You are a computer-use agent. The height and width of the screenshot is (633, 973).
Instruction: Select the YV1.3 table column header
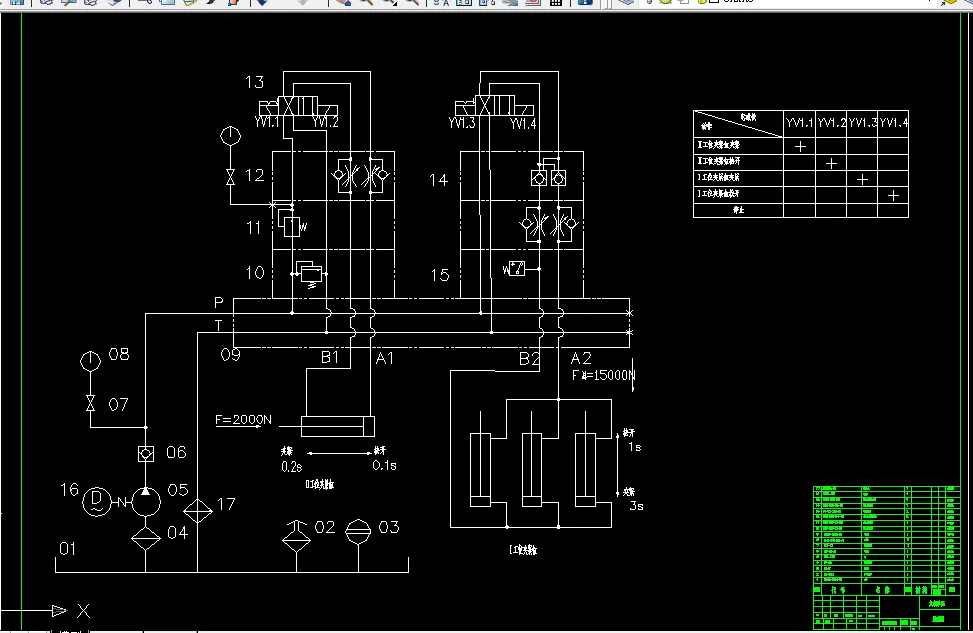863,122
